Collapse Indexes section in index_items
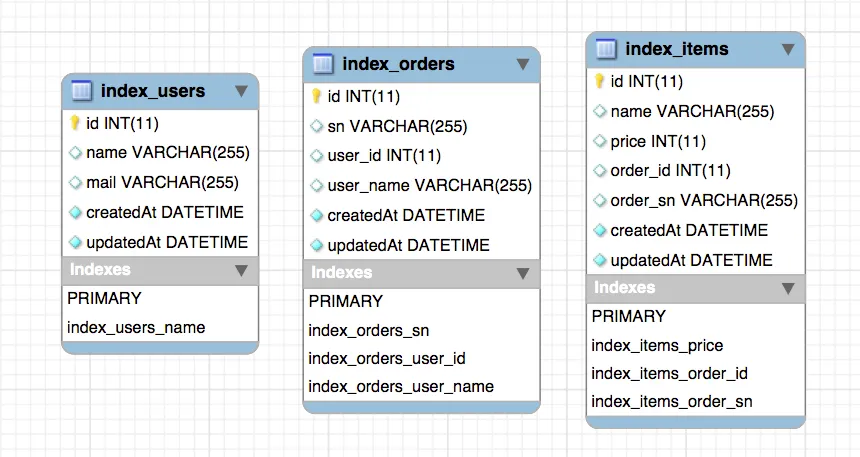The height and width of the screenshot is (457, 860). [788, 289]
